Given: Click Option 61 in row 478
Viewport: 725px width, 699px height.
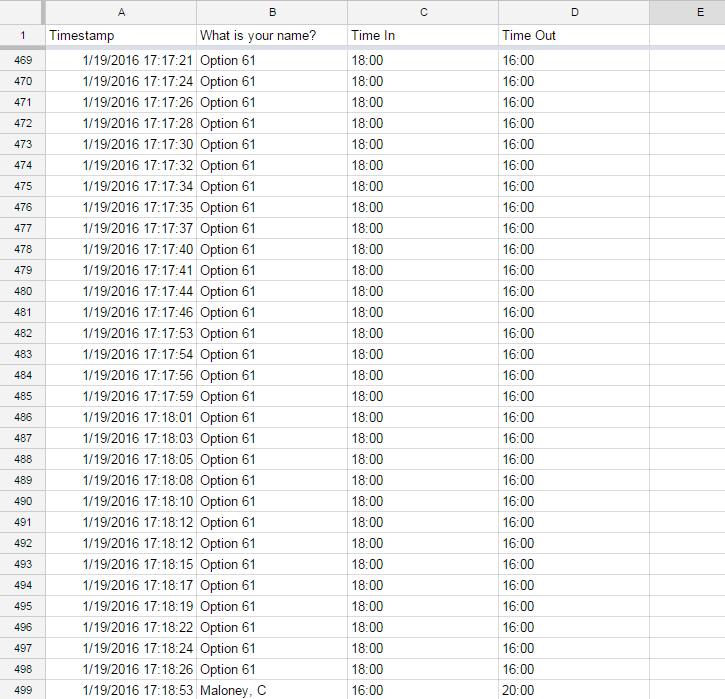Looking at the screenshot, I should pos(272,249).
